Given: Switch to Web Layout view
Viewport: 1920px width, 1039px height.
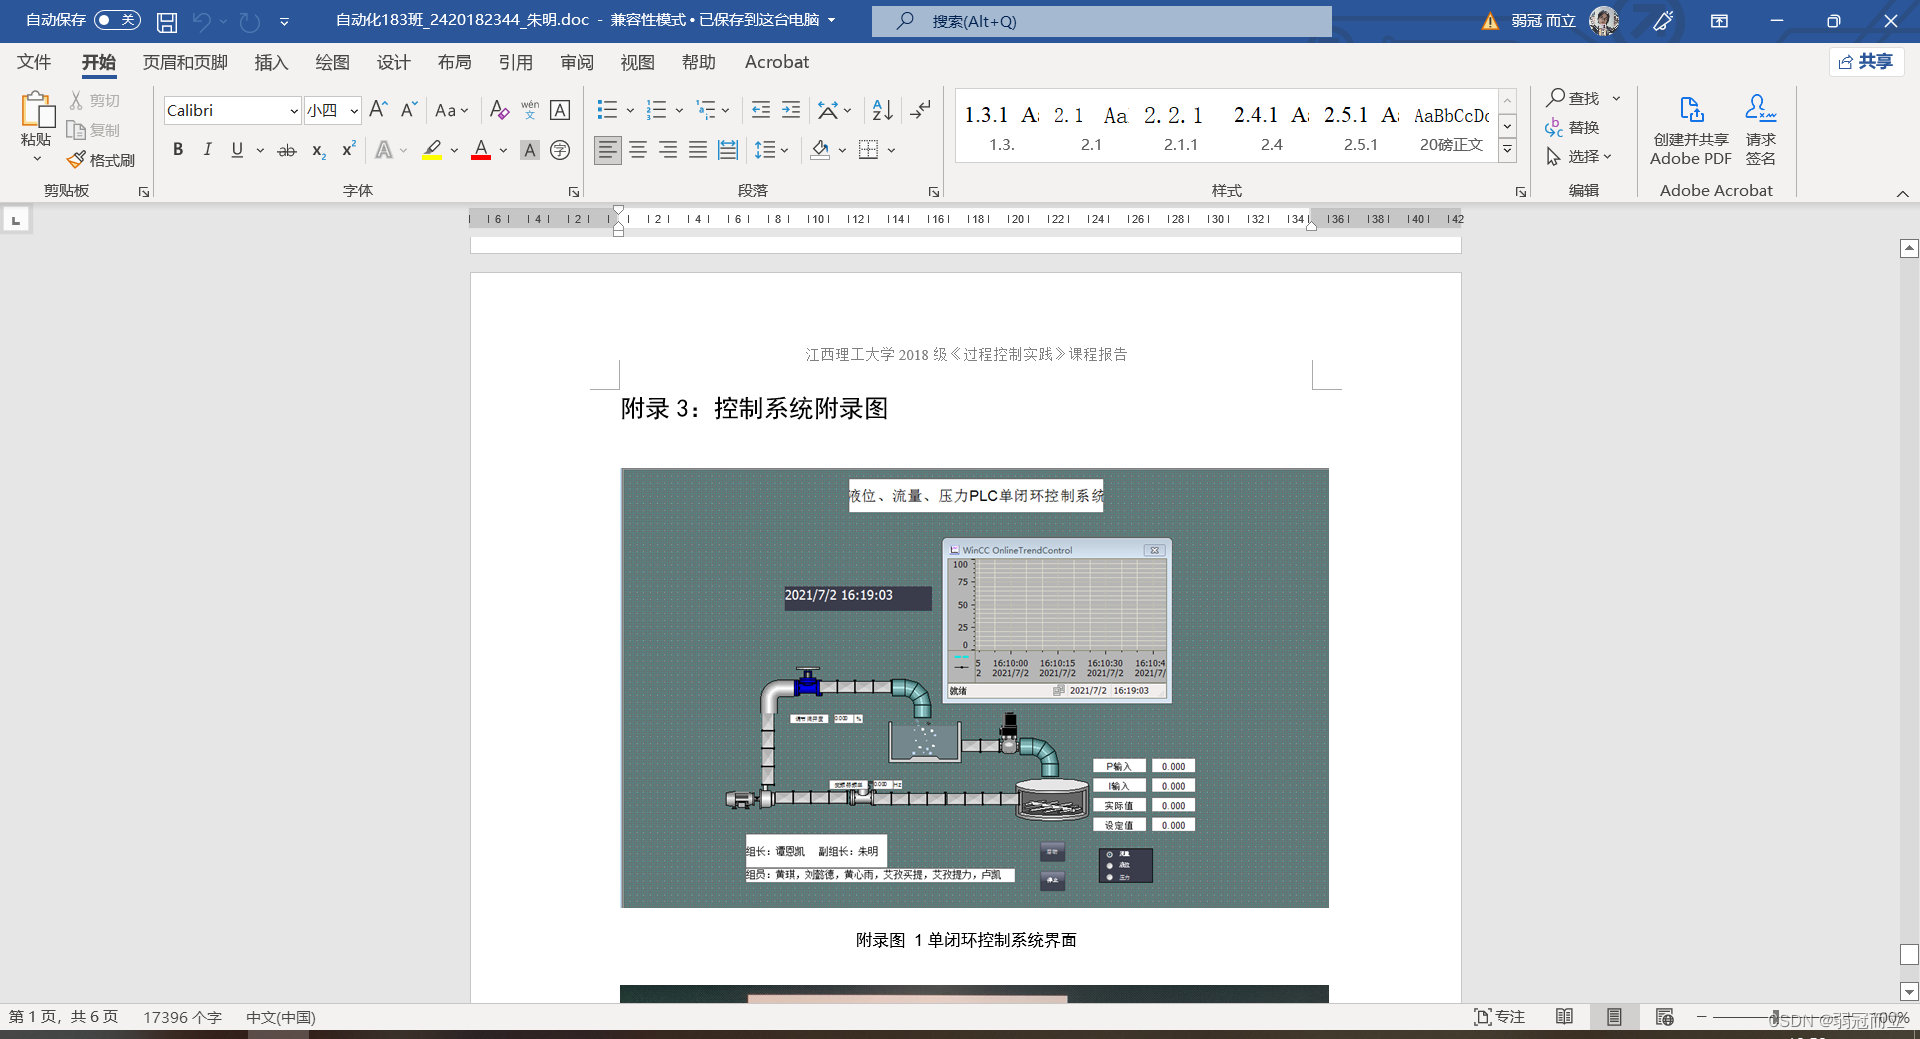Looking at the screenshot, I should pyautogui.click(x=1664, y=1017).
